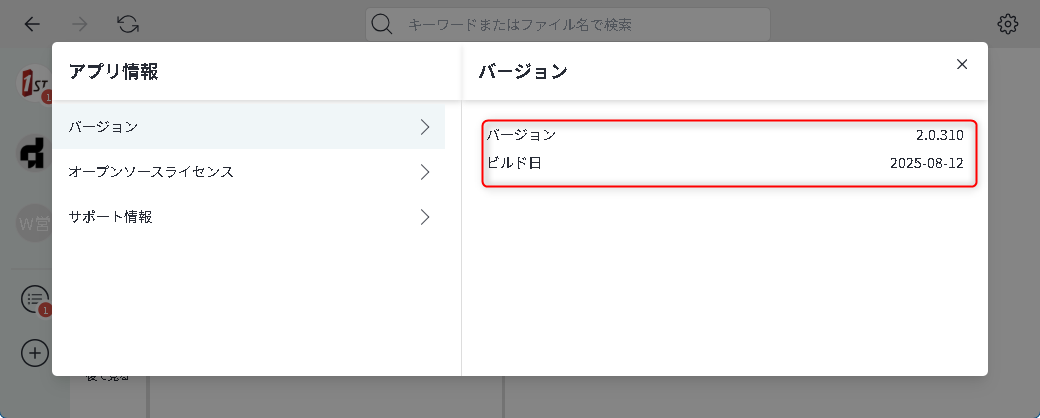Open settings via the gear icon
This screenshot has width=1040, height=418.
1007,24
